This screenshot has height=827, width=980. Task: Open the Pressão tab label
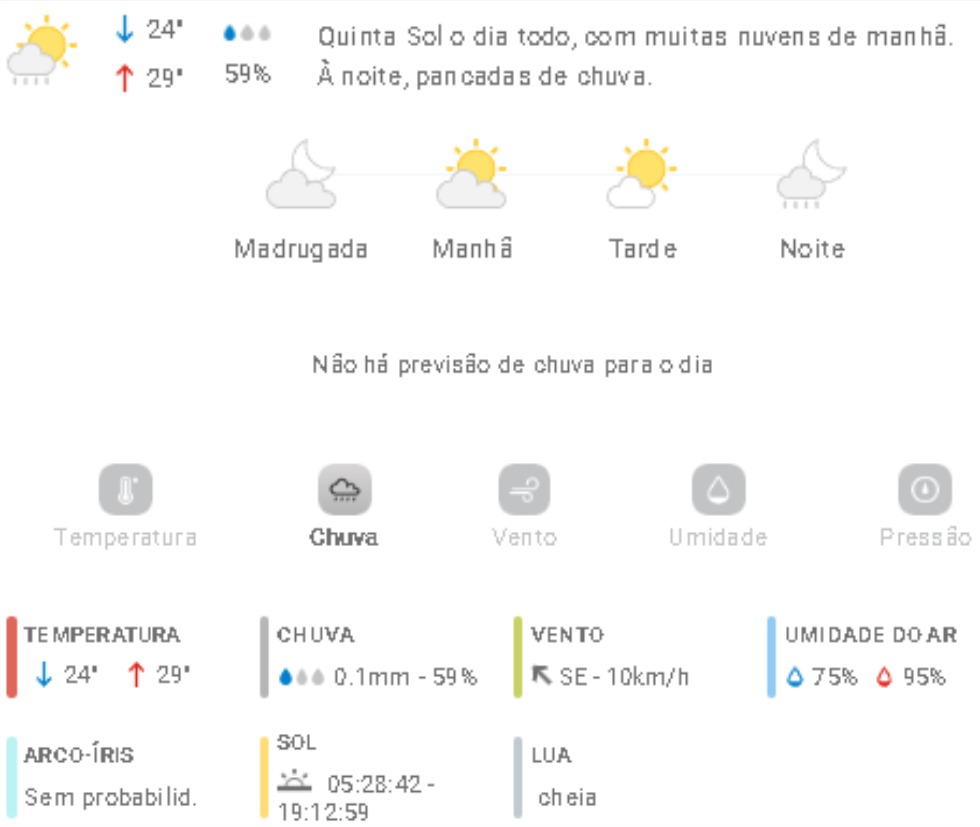925,537
